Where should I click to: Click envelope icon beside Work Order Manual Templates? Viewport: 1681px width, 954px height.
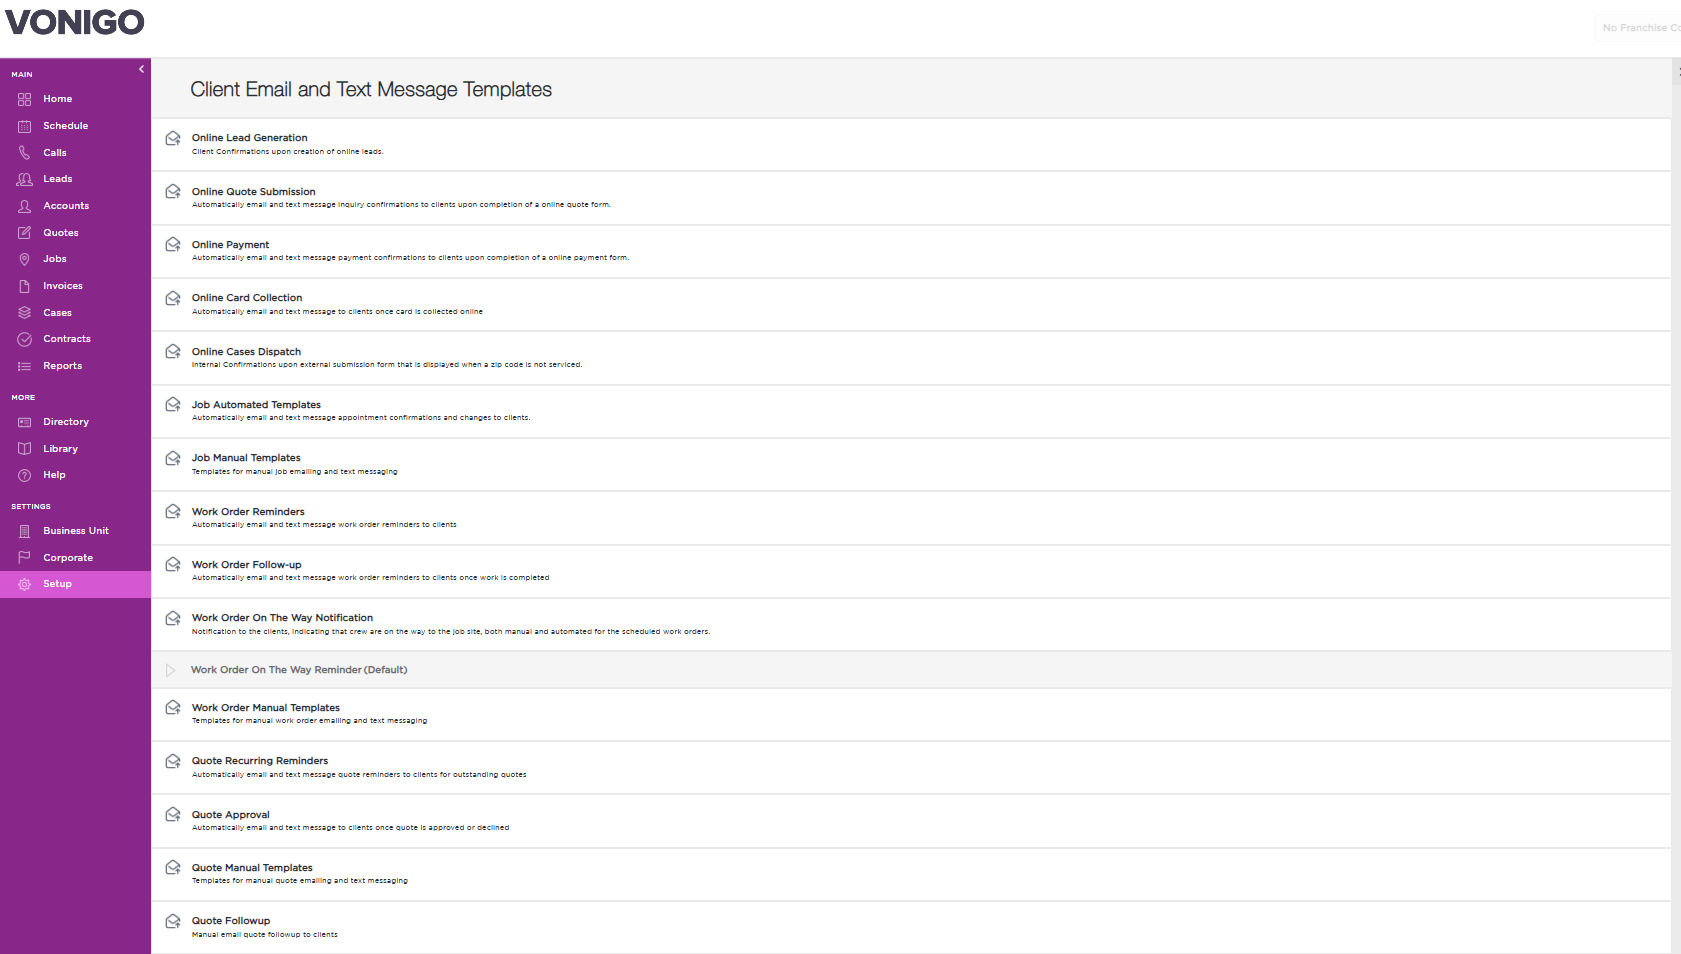click(x=173, y=707)
